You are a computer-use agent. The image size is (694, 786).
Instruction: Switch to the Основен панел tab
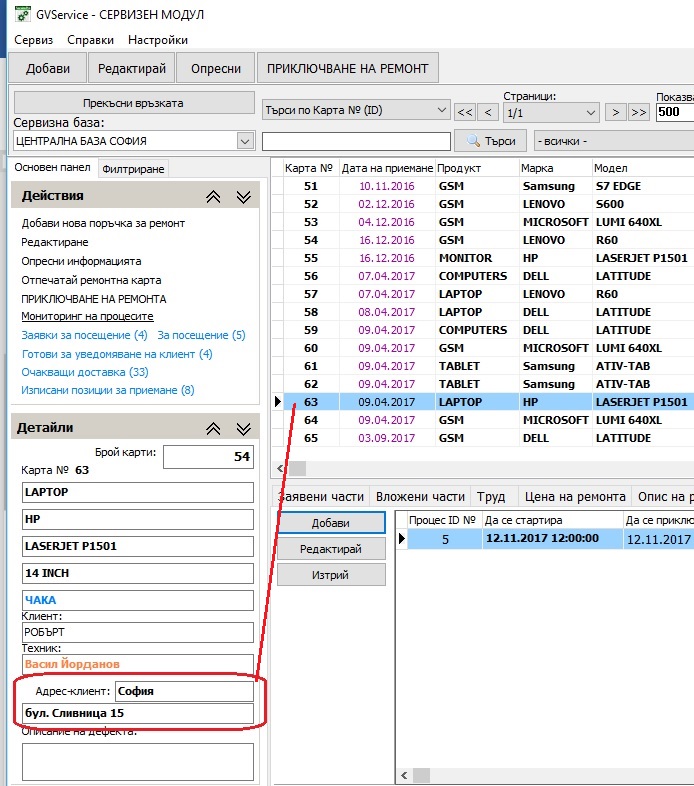tap(52, 167)
